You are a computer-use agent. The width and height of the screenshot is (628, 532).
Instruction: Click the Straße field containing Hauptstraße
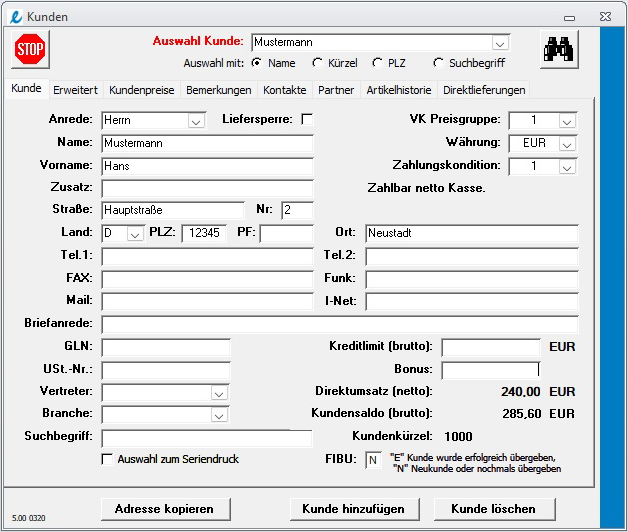173,210
